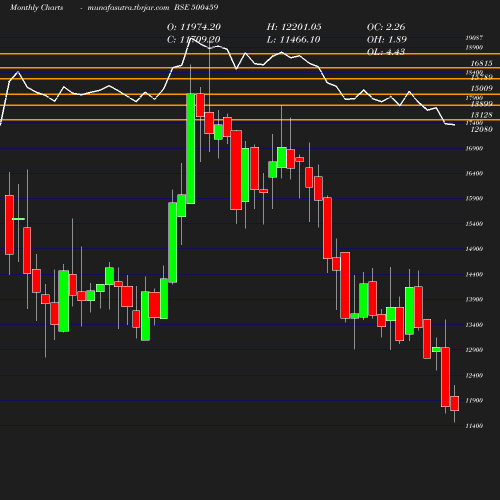The height and width of the screenshot is (500, 500).
Task: Click the 14400 axis label
Action: coord(474,274)
